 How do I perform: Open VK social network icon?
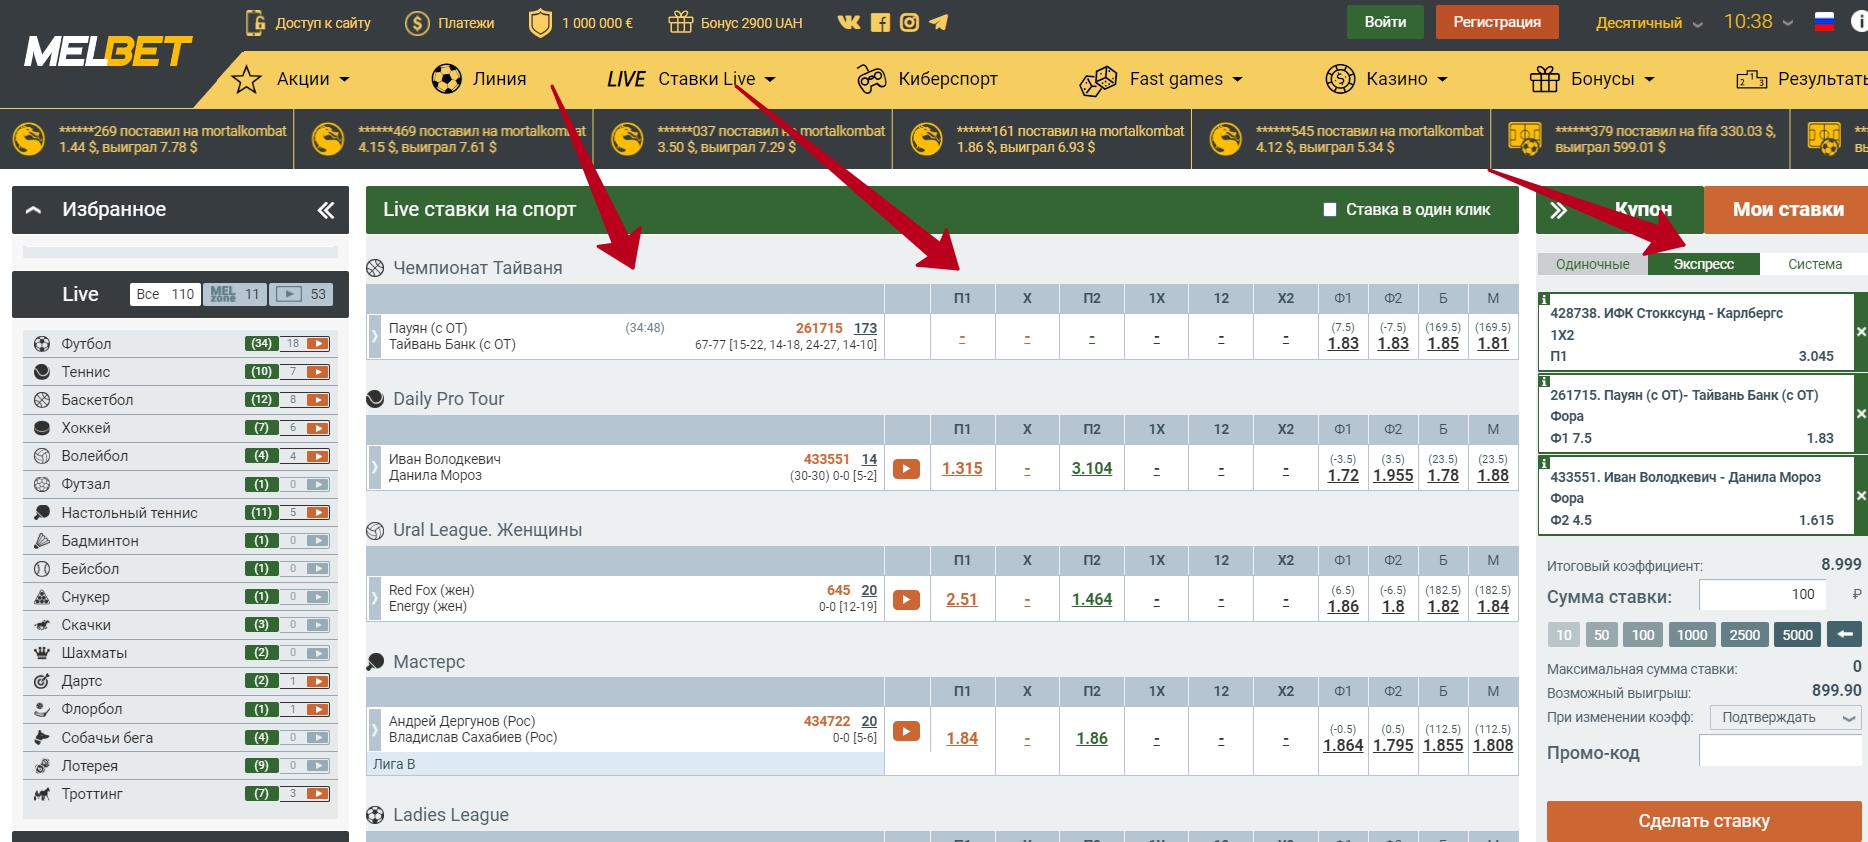pos(849,22)
